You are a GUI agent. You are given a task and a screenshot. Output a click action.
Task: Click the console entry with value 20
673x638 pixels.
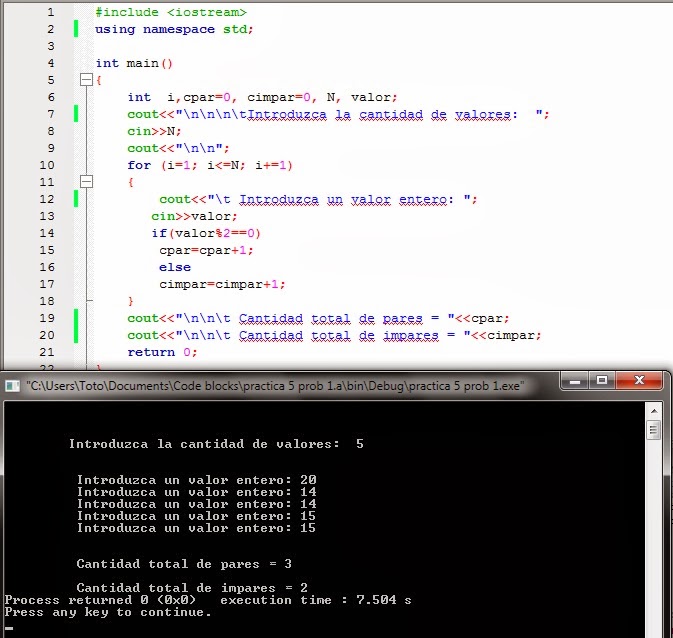197,480
